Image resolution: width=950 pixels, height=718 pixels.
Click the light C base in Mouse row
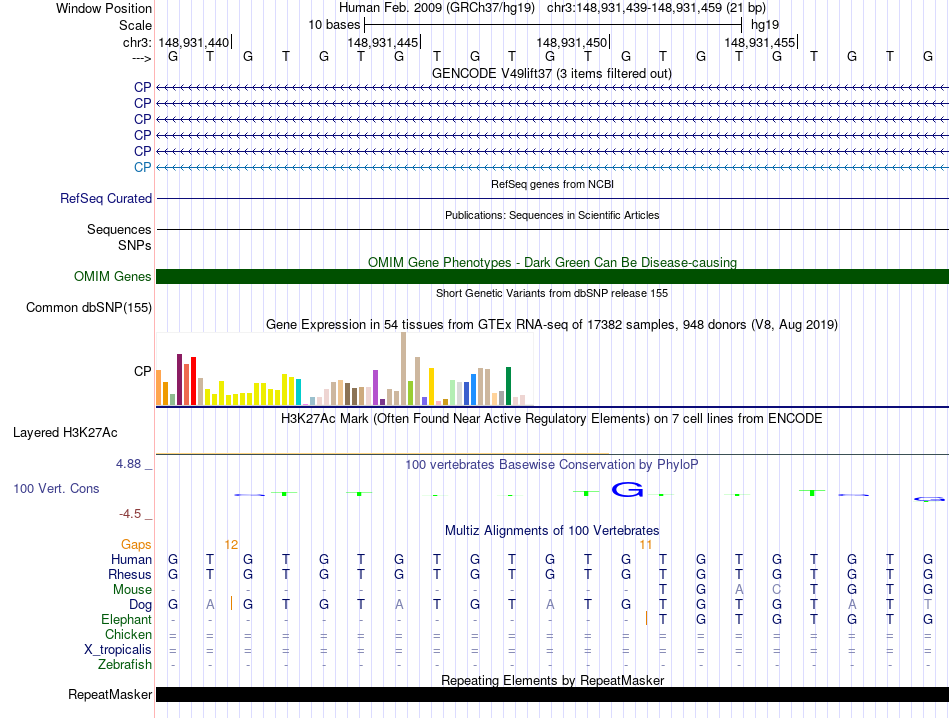[x=777, y=590]
